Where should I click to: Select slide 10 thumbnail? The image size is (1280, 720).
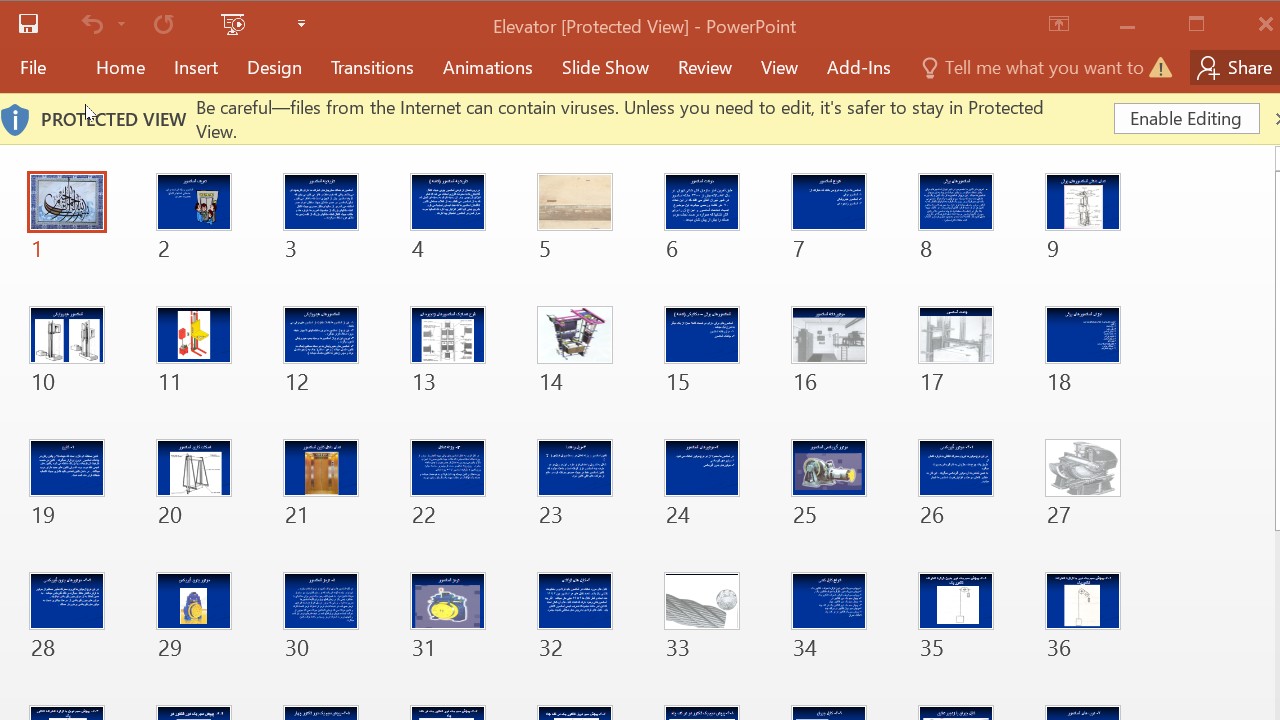click(67, 335)
